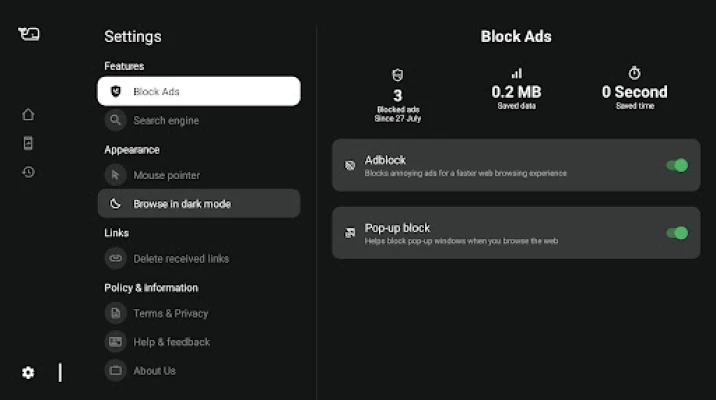Open the history clock icon in sidebar
Image resolution: width=716 pixels, height=400 pixels.
point(28,172)
